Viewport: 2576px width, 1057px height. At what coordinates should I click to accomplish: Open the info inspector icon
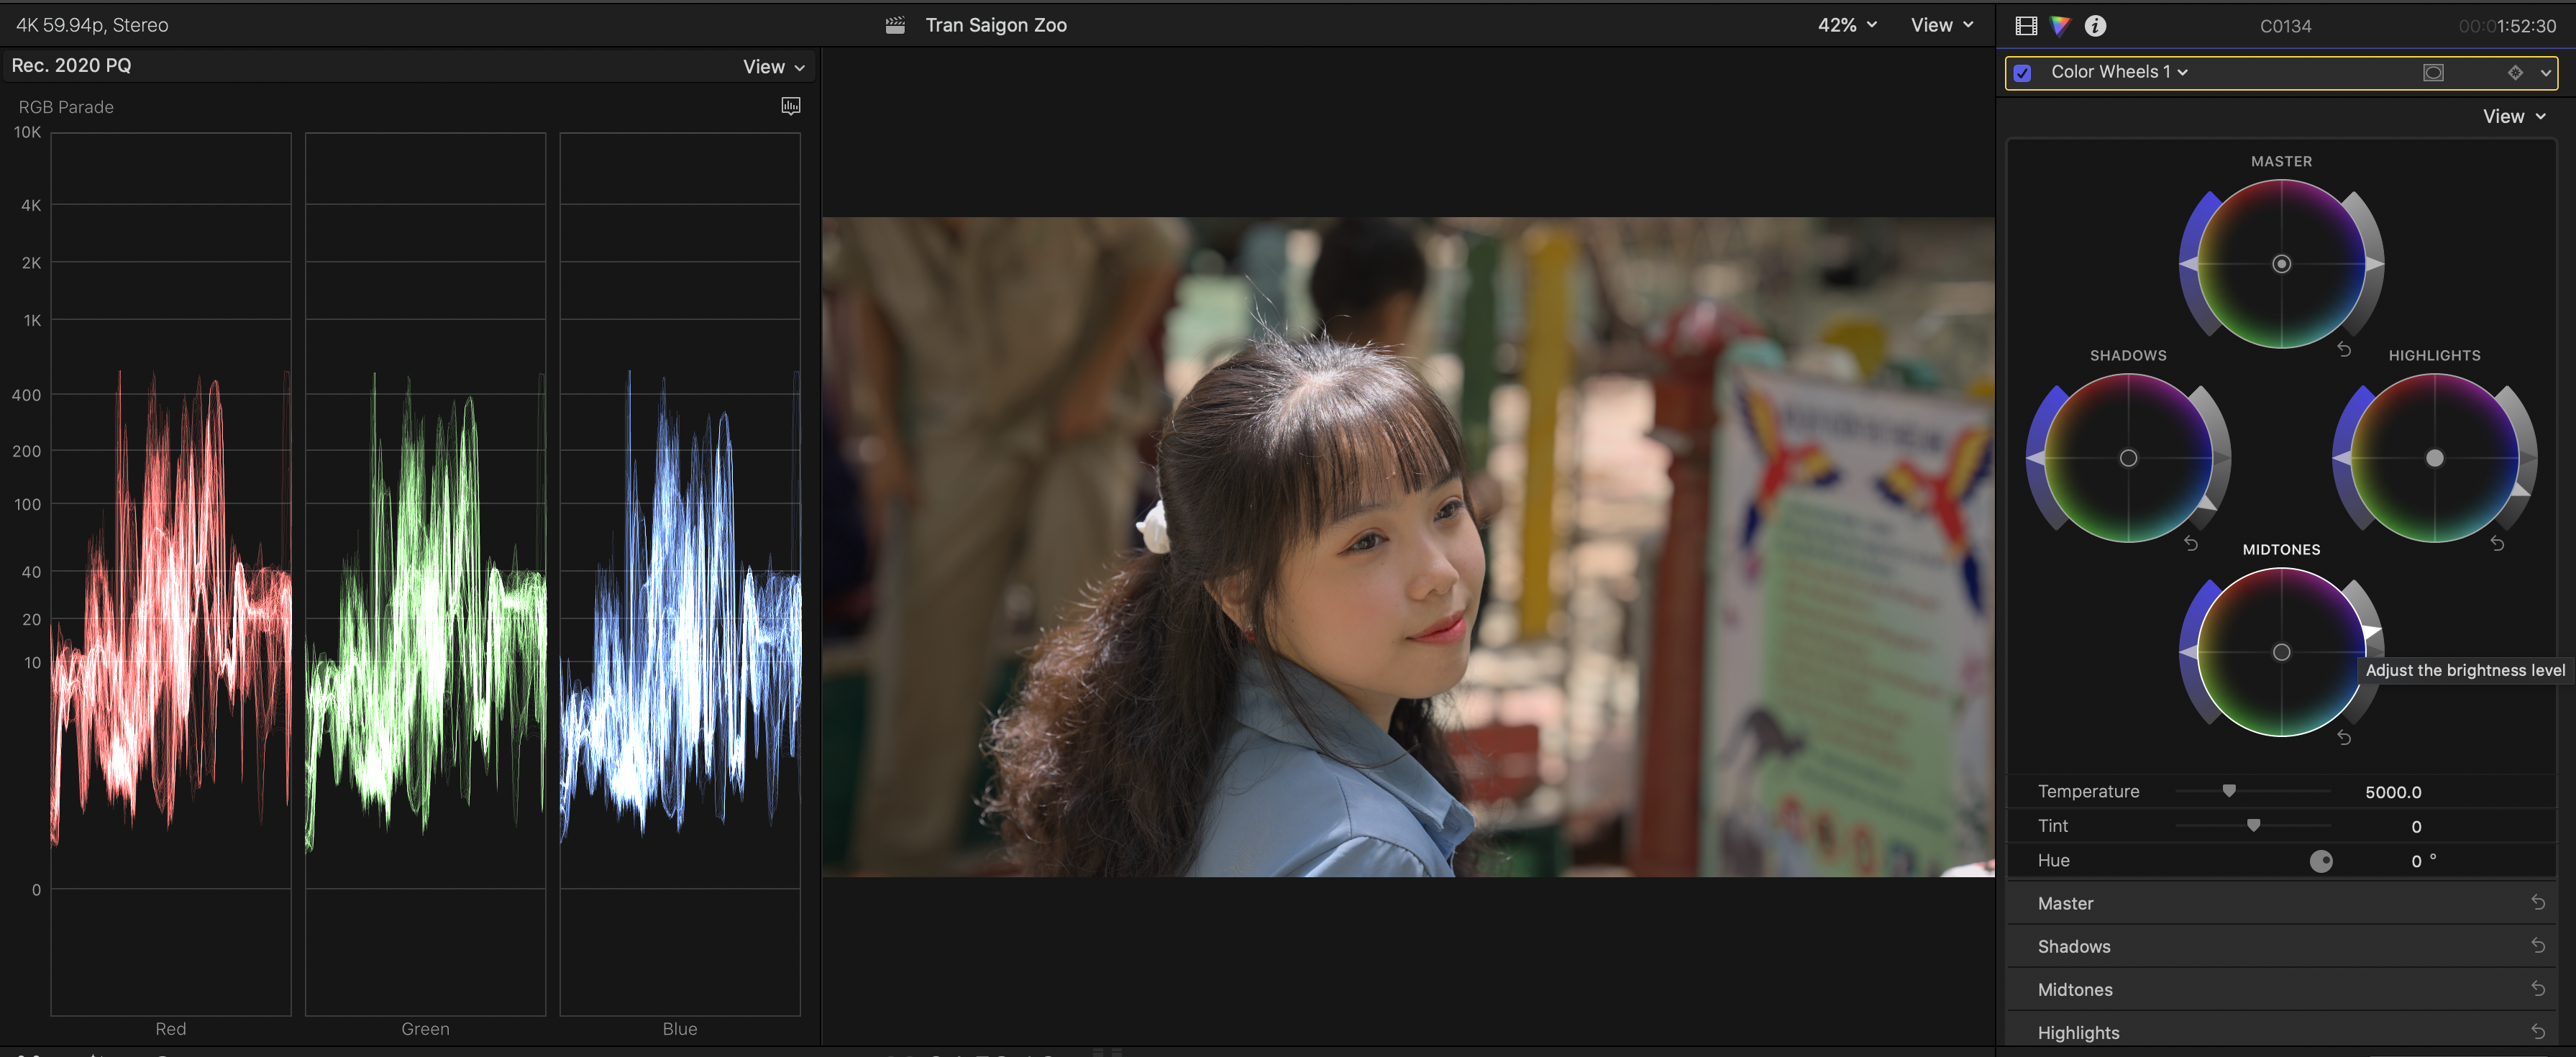(2095, 26)
